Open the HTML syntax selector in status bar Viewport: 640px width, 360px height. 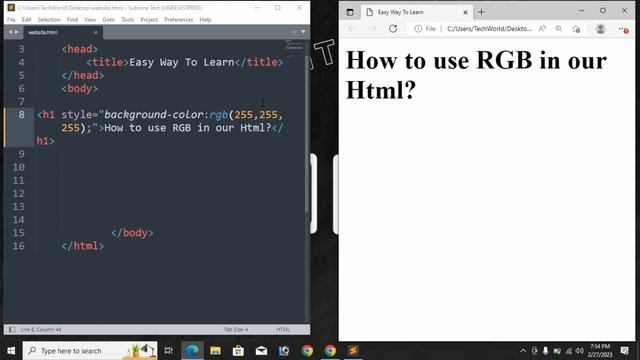[x=283, y=329]
